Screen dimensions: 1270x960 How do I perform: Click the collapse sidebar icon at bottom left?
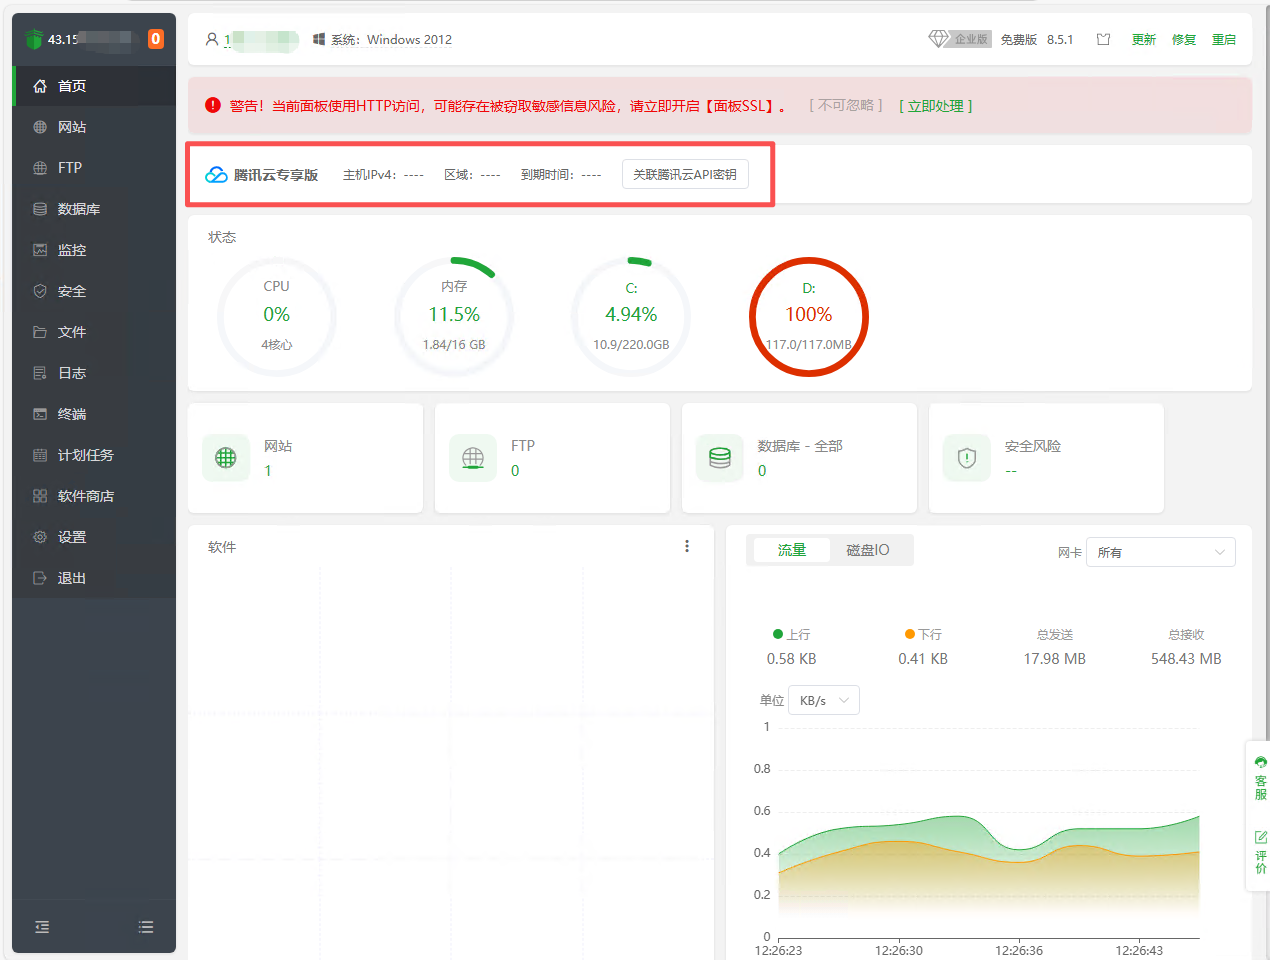pos(42,927)
